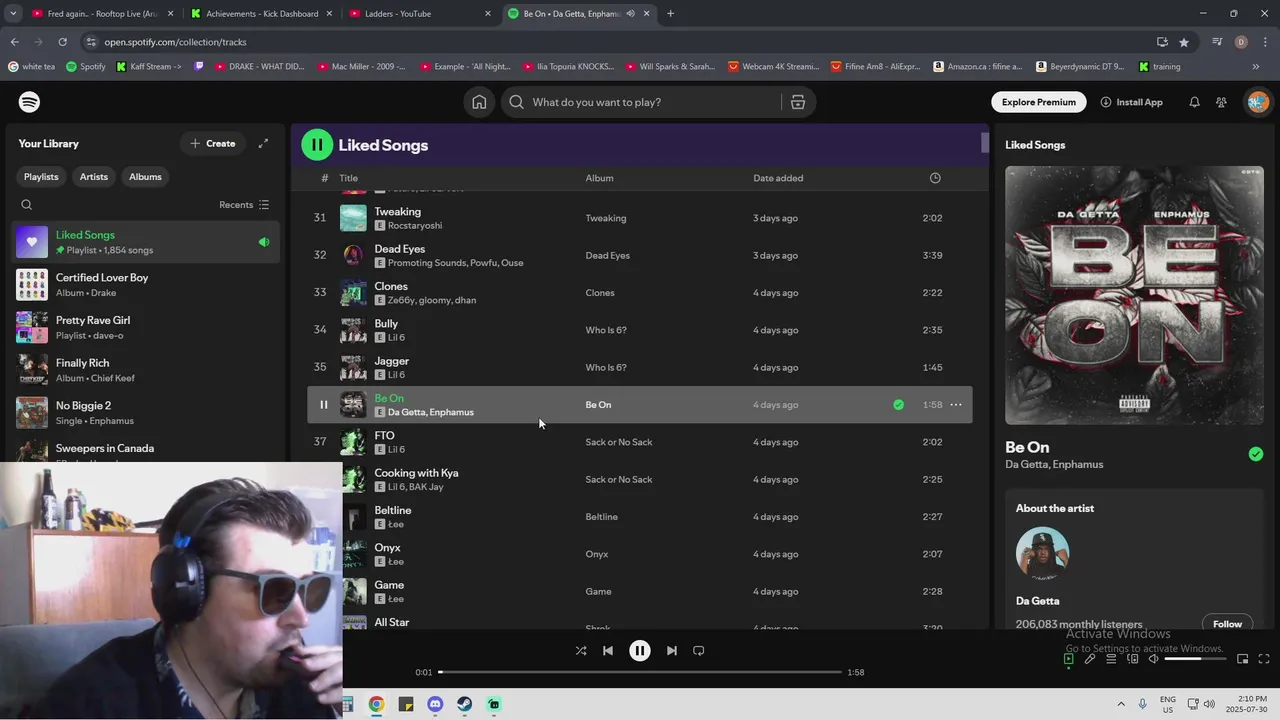Mute the Spotify tab audio icon

click(x=630, y=14)
